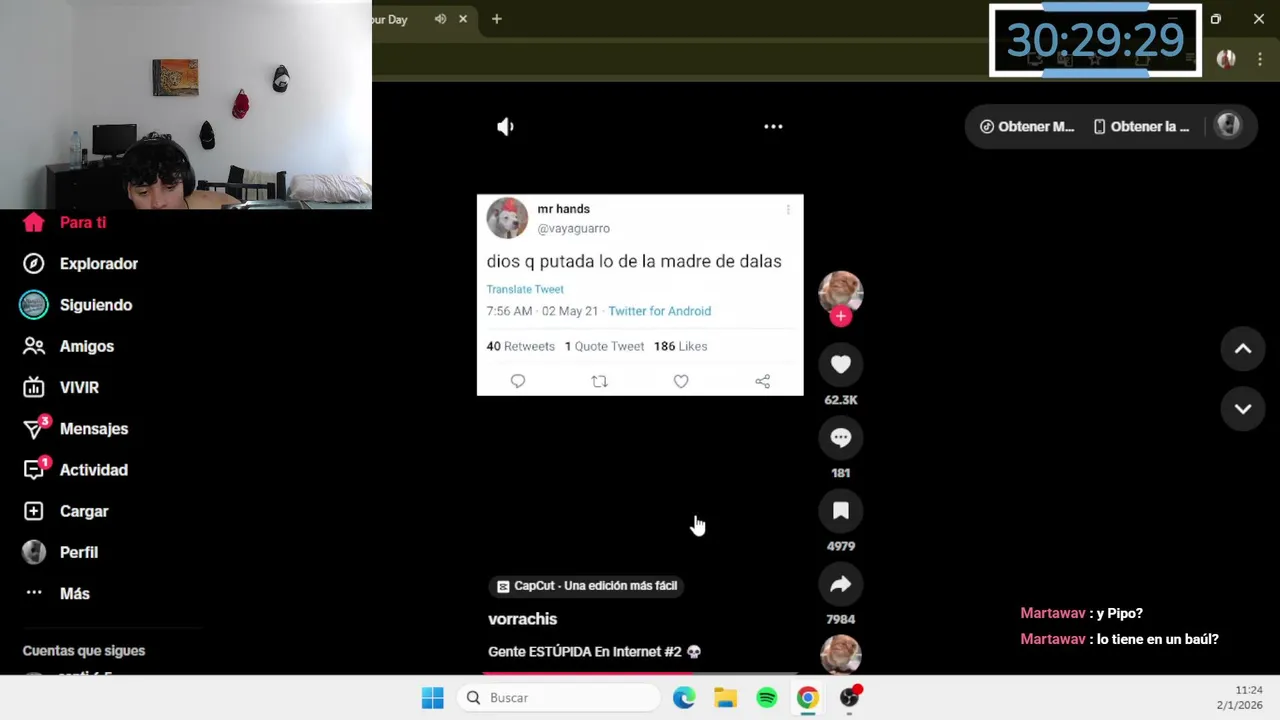Click the VIVIR live TV icon

point(34,387)
